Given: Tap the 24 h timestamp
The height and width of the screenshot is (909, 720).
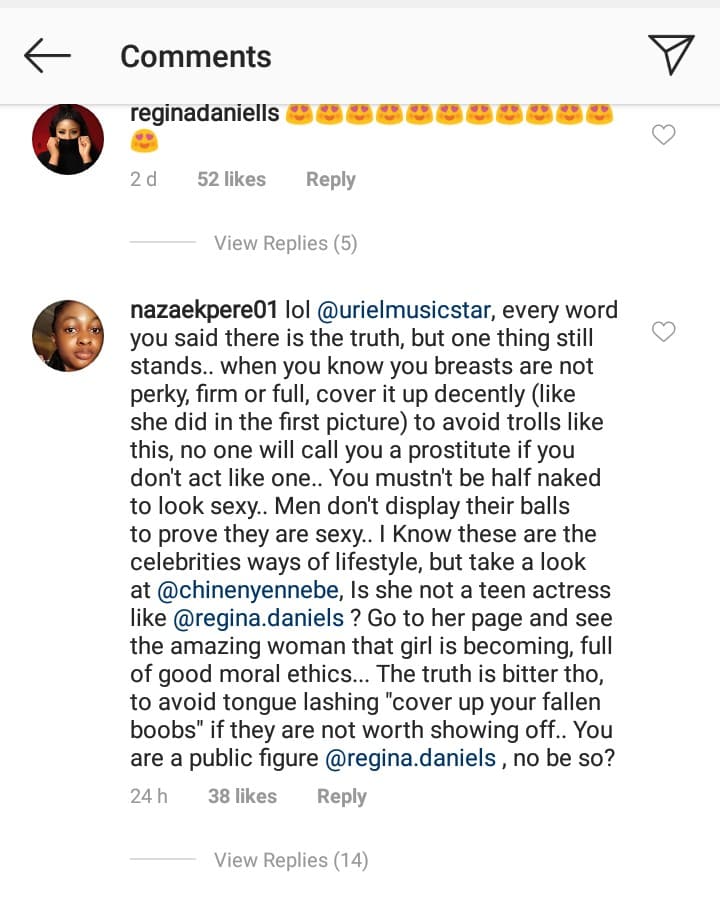Looking at the screenshot, I should (149, 797).
